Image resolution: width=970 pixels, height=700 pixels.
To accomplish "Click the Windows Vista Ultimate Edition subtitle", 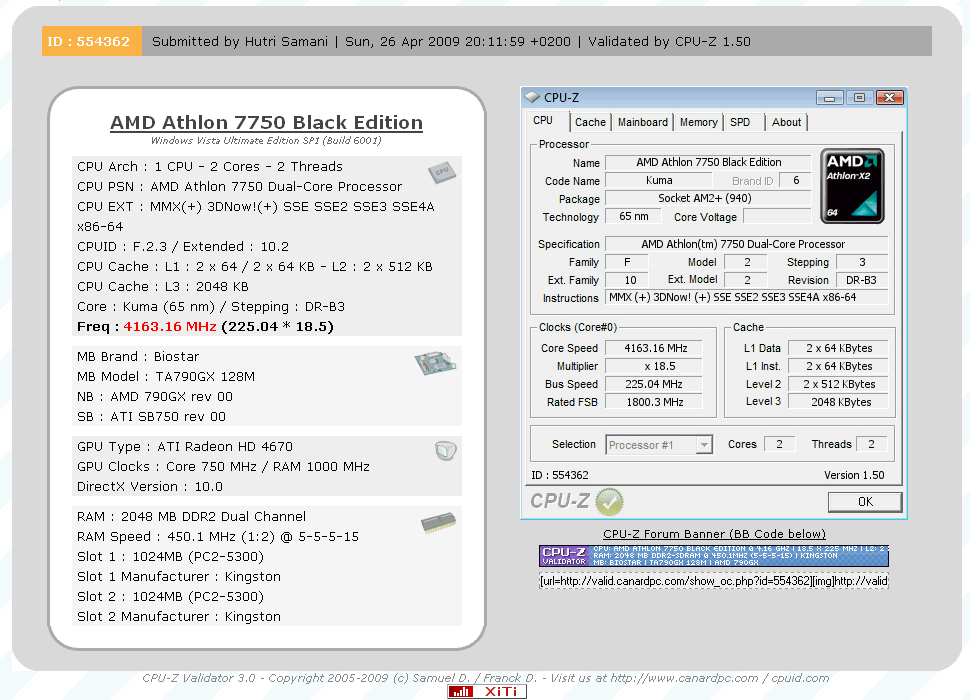I will pyautogui.click(x=266, y=141).
